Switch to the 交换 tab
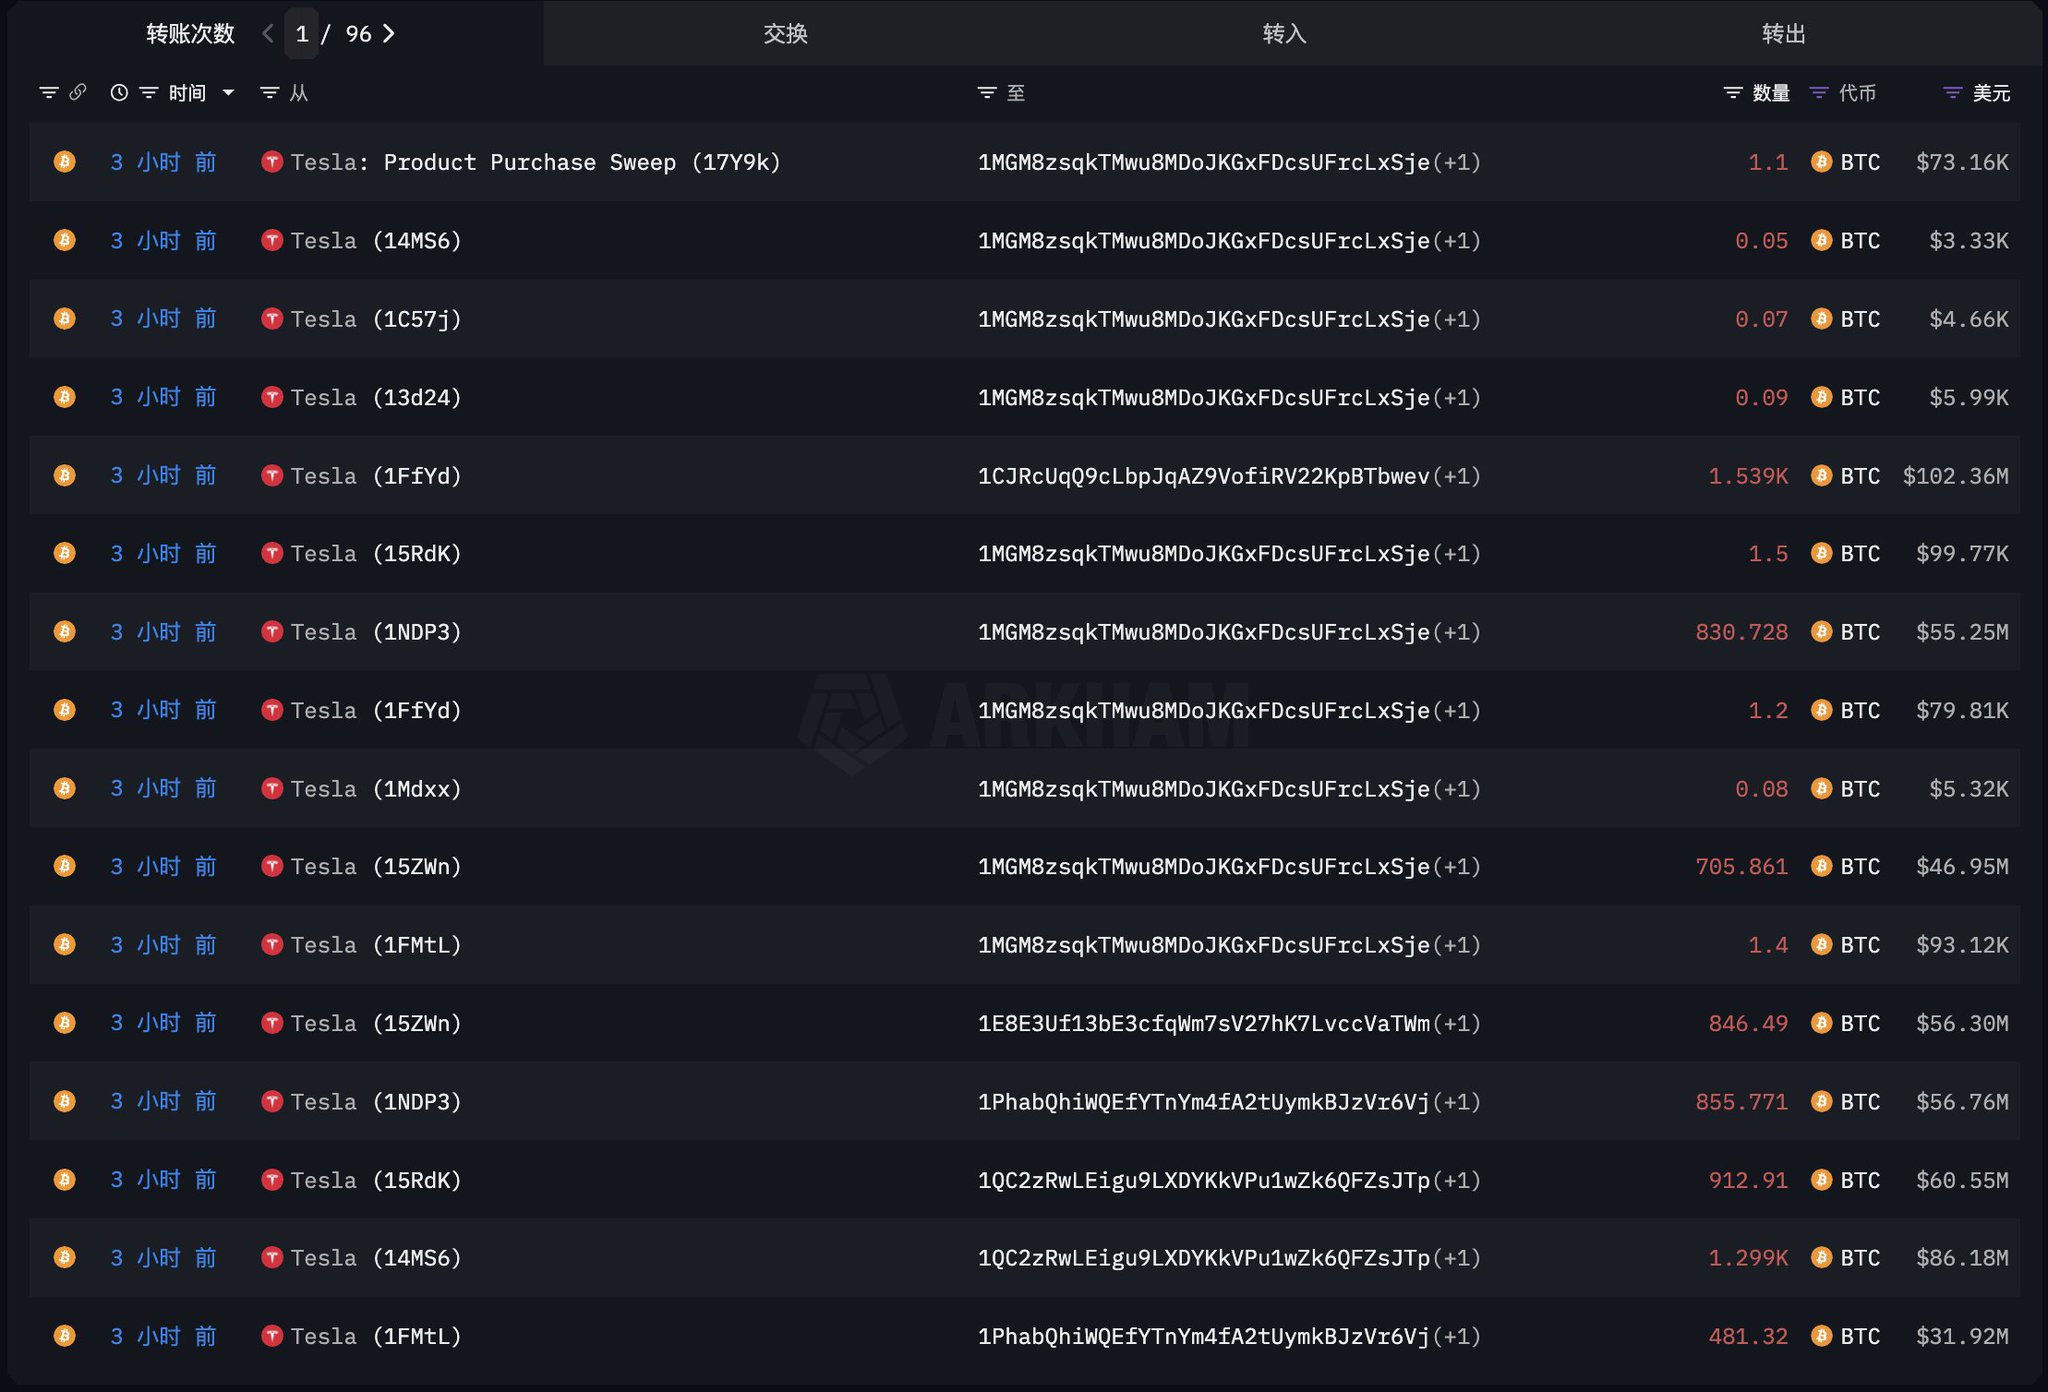The image size is (2048, 1392). tap(785, 34)
